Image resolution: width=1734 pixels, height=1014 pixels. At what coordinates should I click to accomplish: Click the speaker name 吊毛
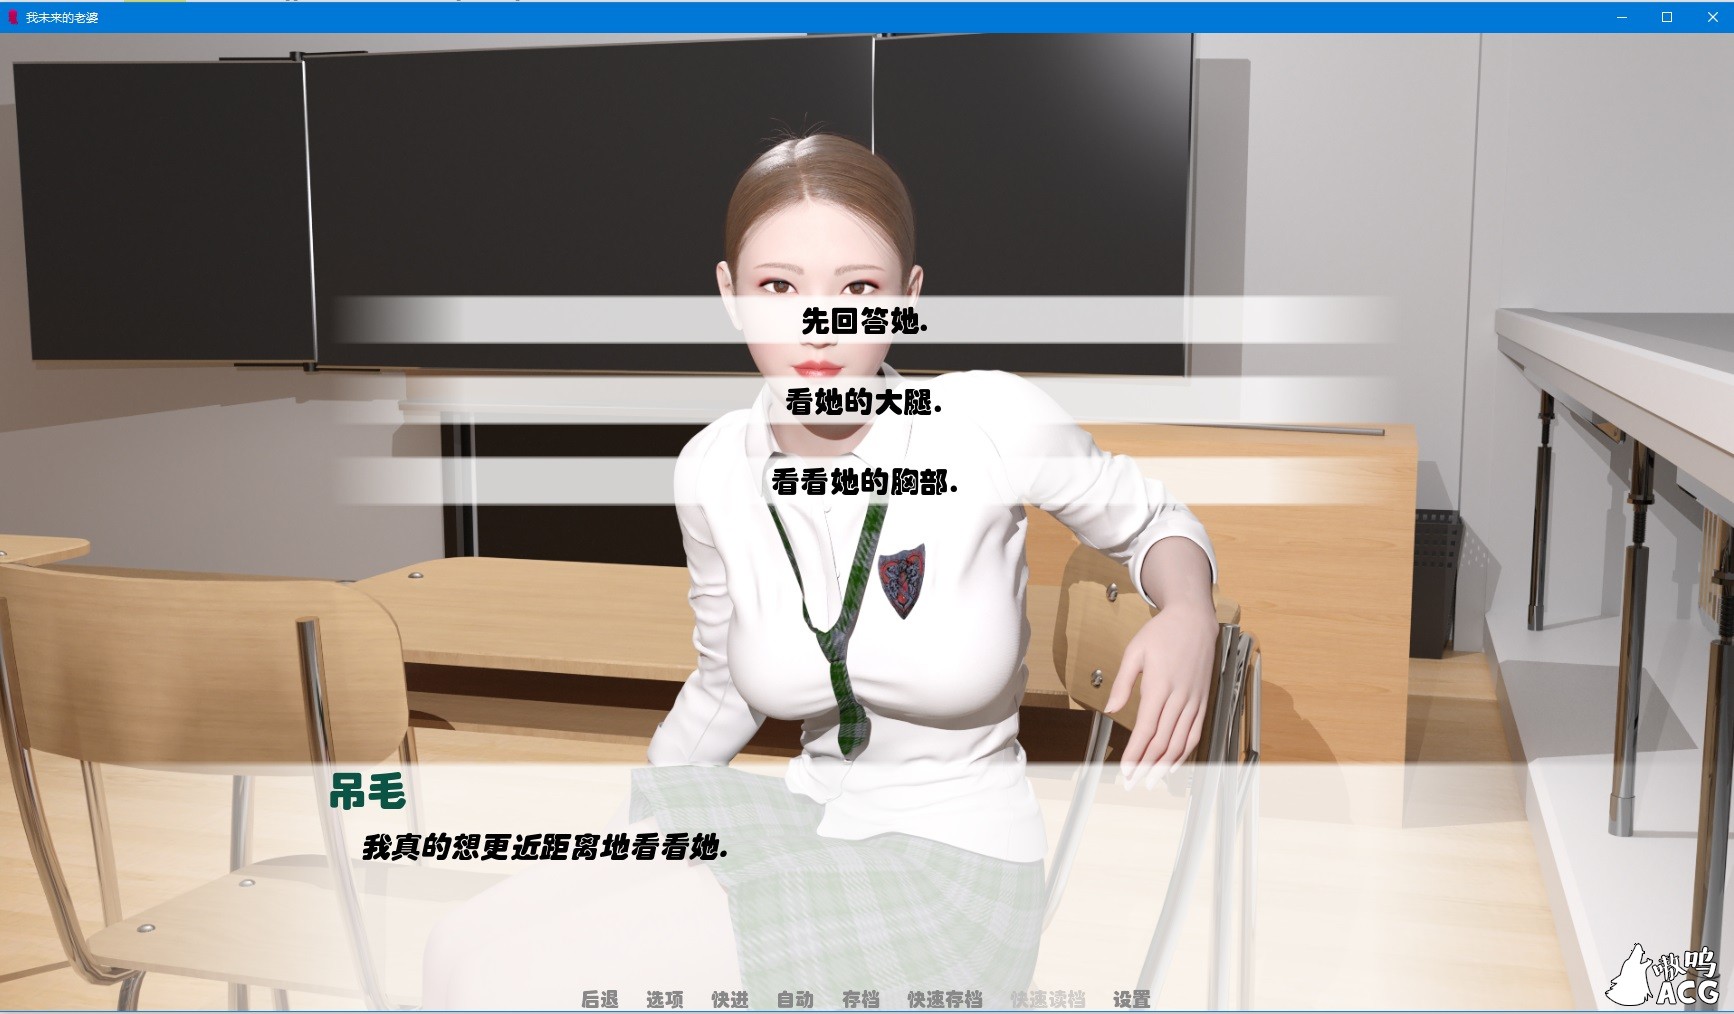tap(368, 792)
